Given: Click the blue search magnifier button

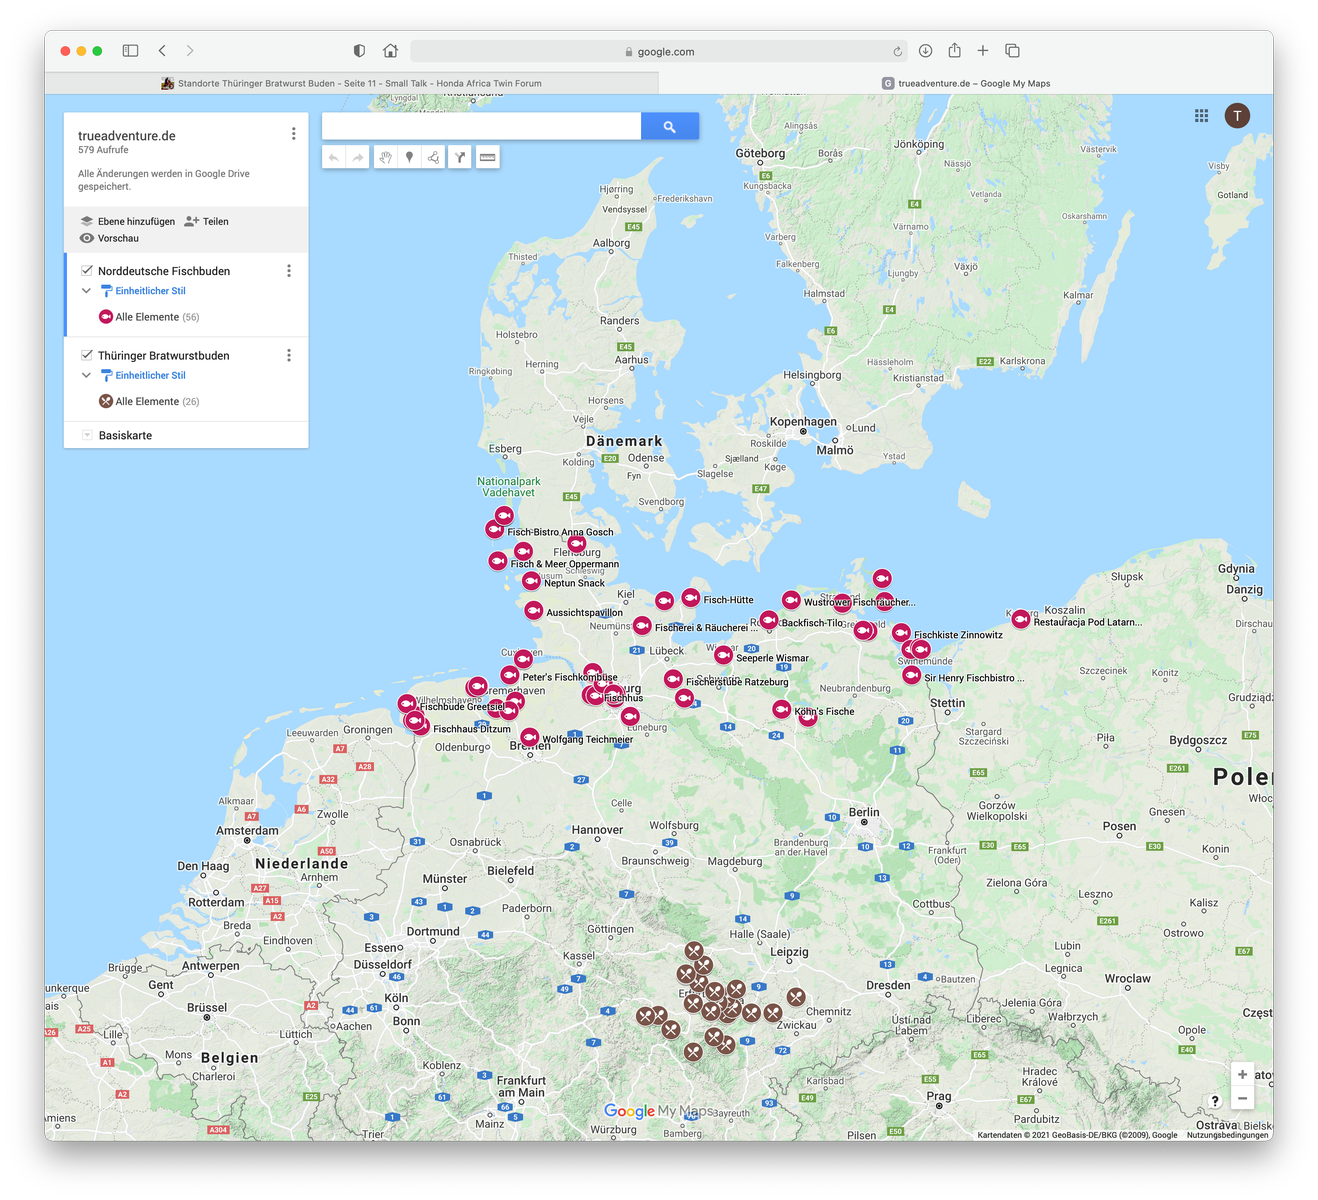Looking at the screenshot, I should [x=669, y=126].
